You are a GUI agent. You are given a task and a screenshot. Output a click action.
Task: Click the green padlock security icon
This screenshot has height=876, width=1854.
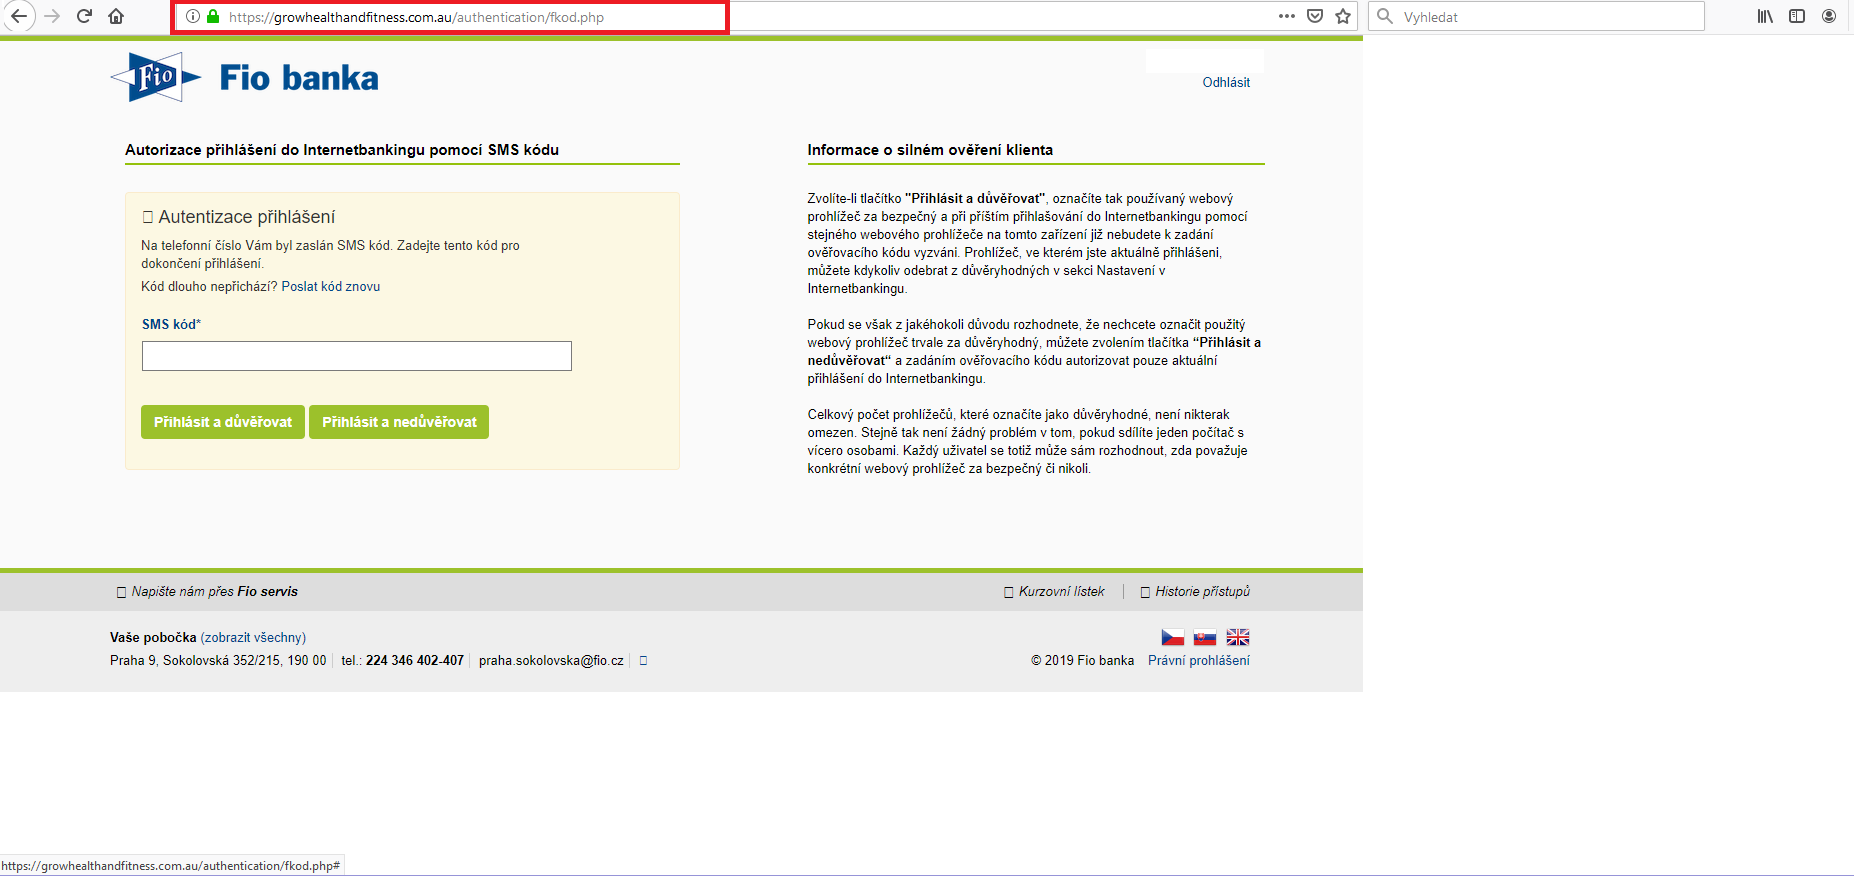213,16
